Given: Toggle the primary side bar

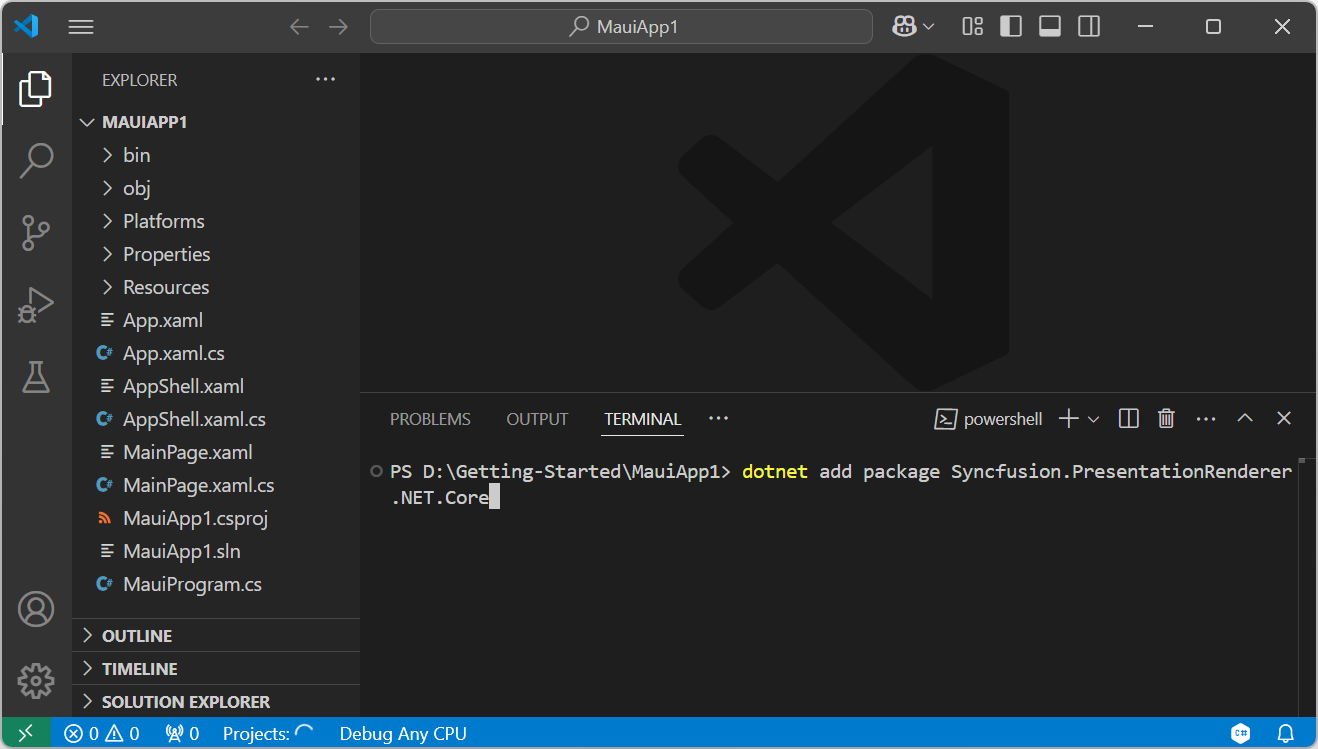Looking at the screenshot, I should [1011, 27].
